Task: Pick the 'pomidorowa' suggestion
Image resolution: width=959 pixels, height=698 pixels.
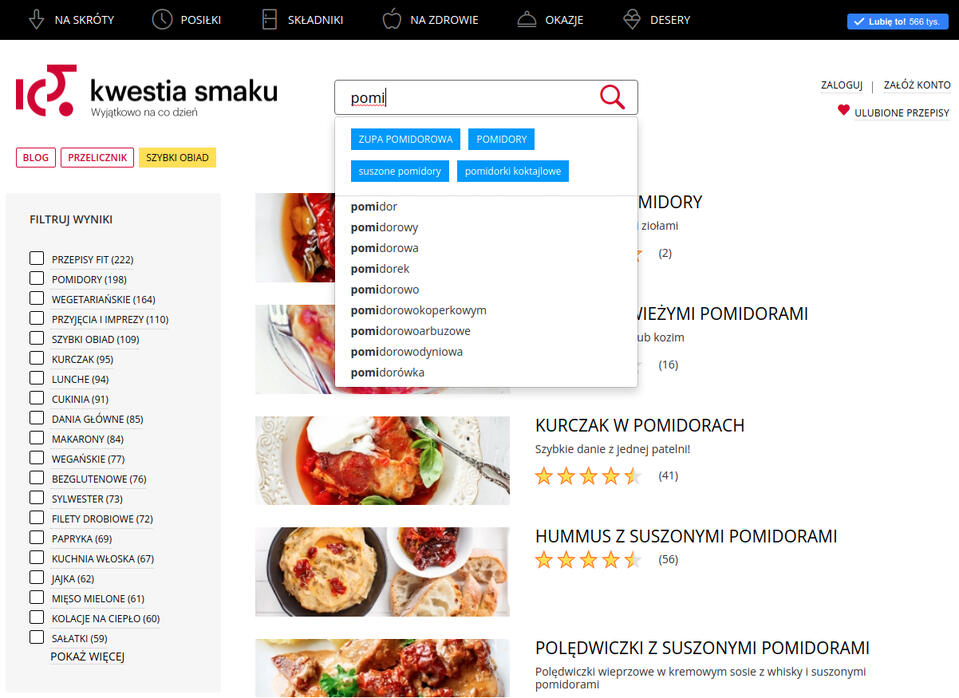Action: click(x=486, y=248)
